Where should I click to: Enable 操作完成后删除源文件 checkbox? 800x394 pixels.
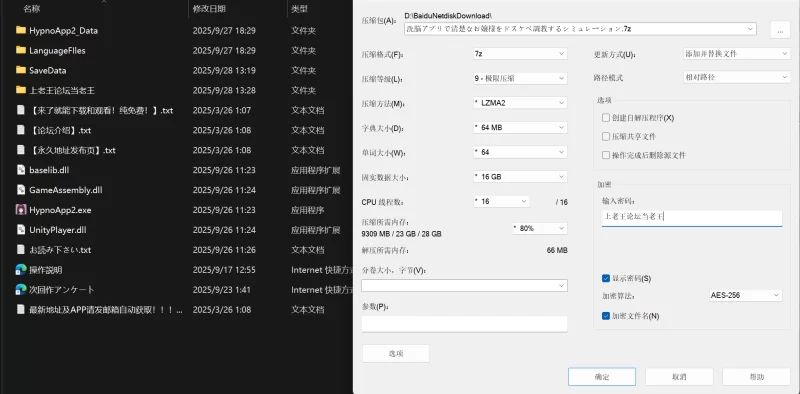pyautogui.click(x=606, y=155)
